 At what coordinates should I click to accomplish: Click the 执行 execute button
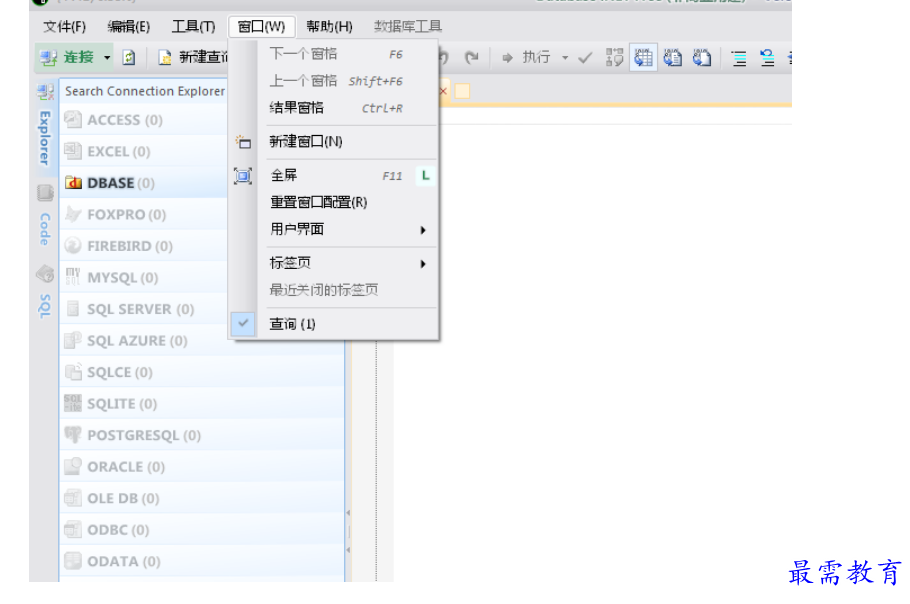pos(526,57)
